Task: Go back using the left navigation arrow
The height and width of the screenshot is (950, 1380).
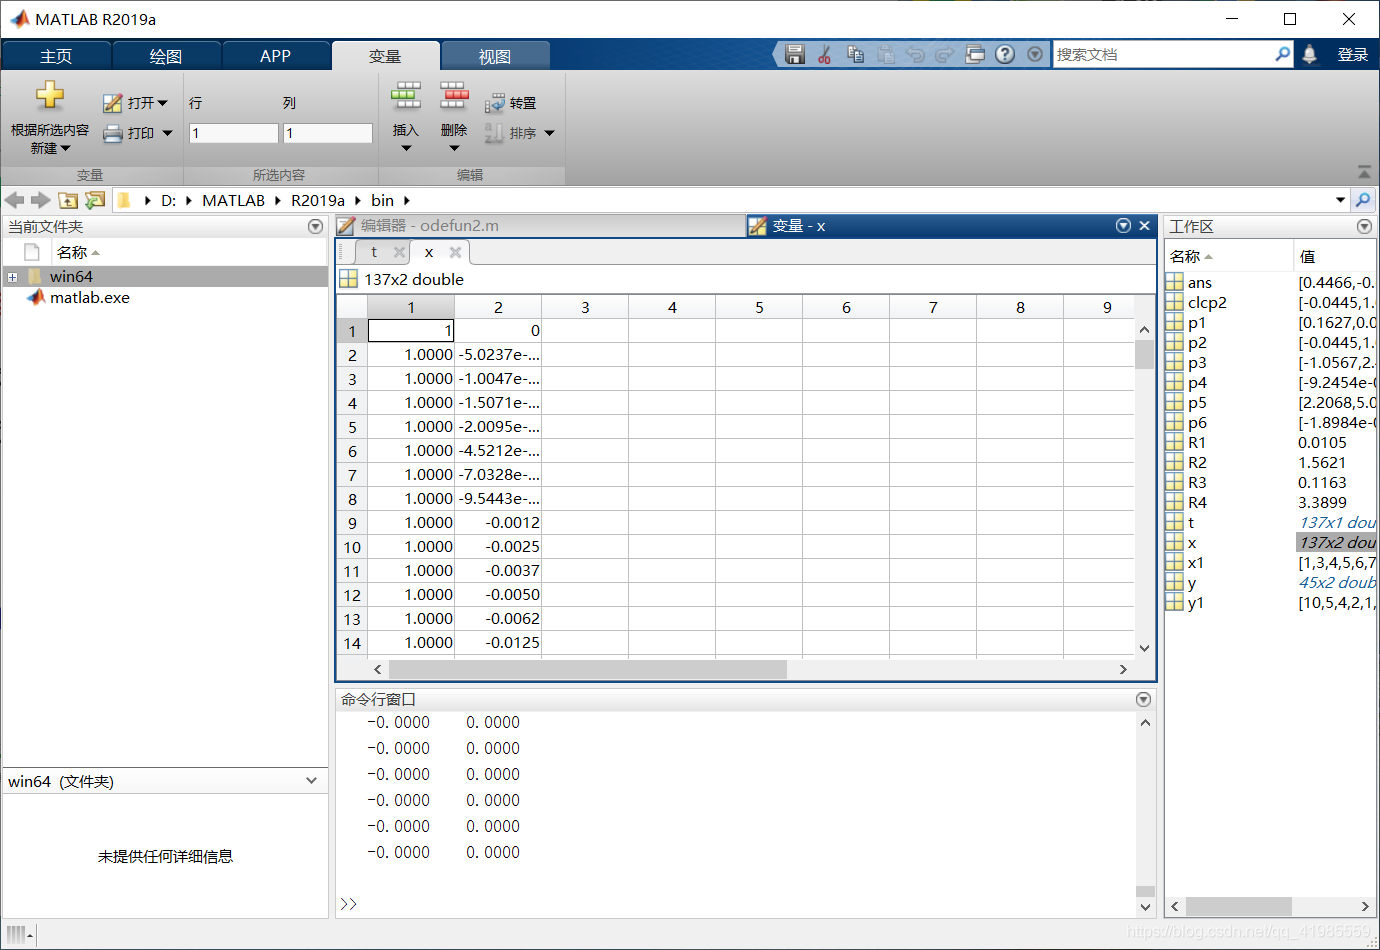Action: point(14,201)
